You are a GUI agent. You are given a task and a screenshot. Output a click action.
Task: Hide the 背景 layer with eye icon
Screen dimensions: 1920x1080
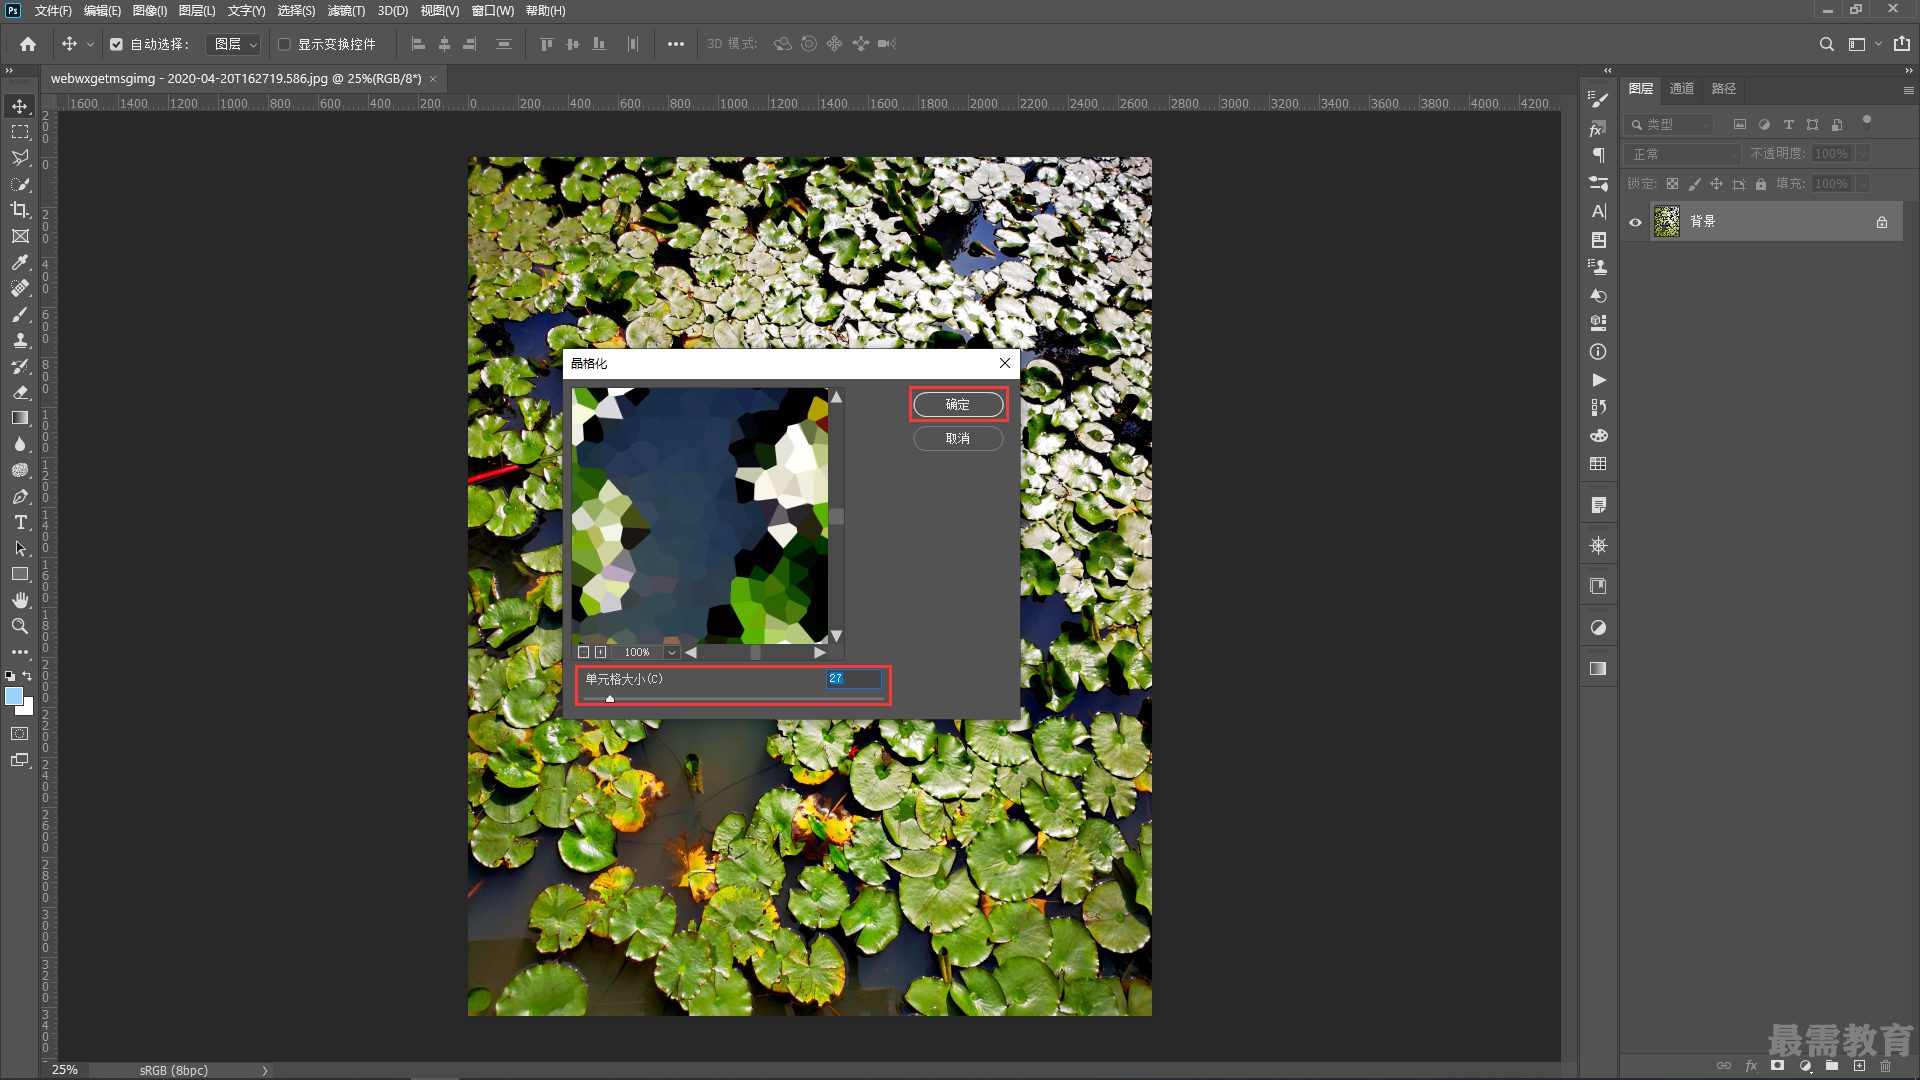[x=1635, y=222]
